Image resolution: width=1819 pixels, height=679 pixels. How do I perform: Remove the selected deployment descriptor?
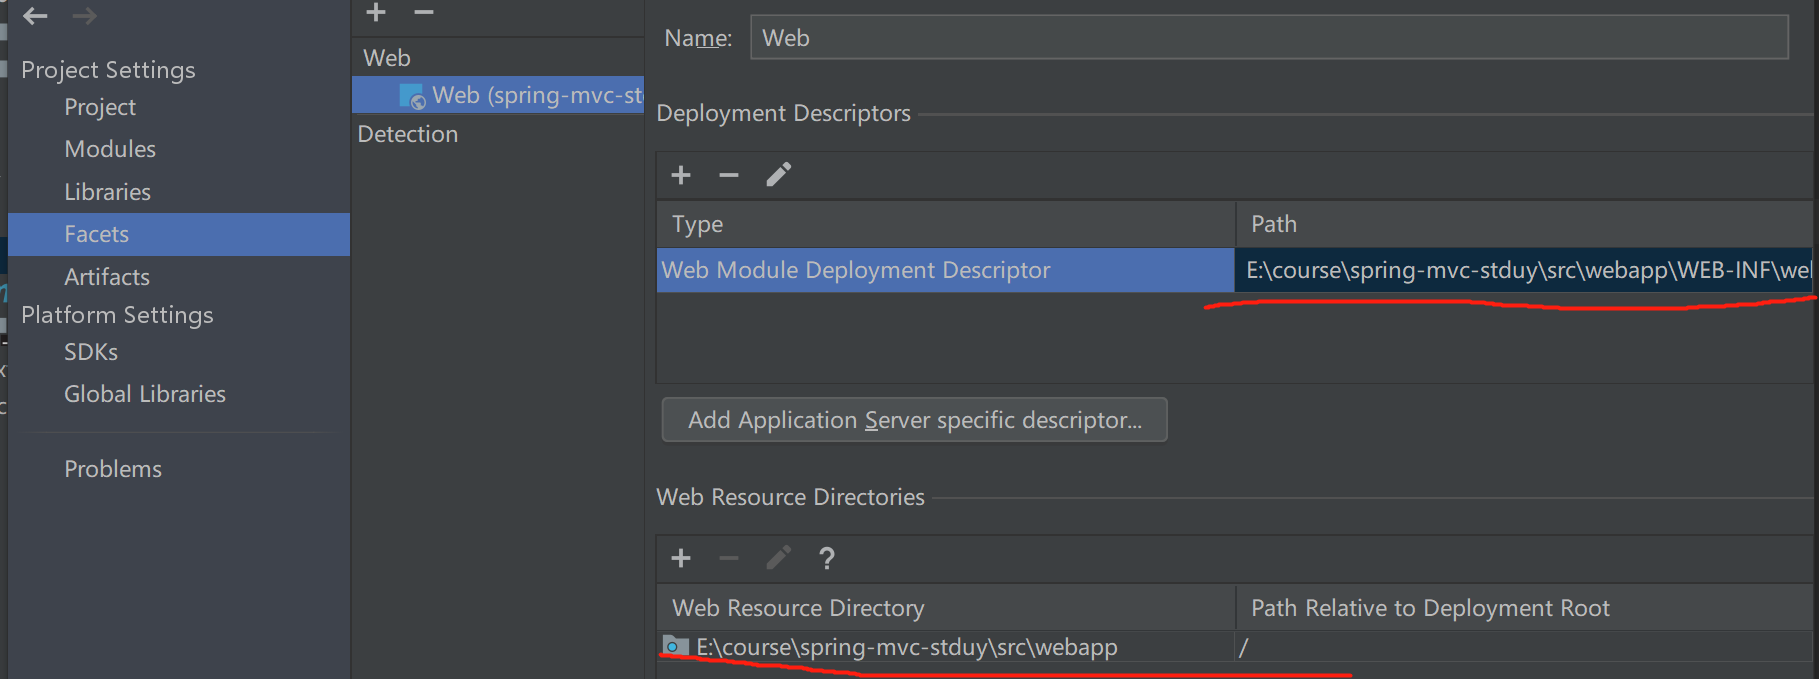click(x=729, y=175)
